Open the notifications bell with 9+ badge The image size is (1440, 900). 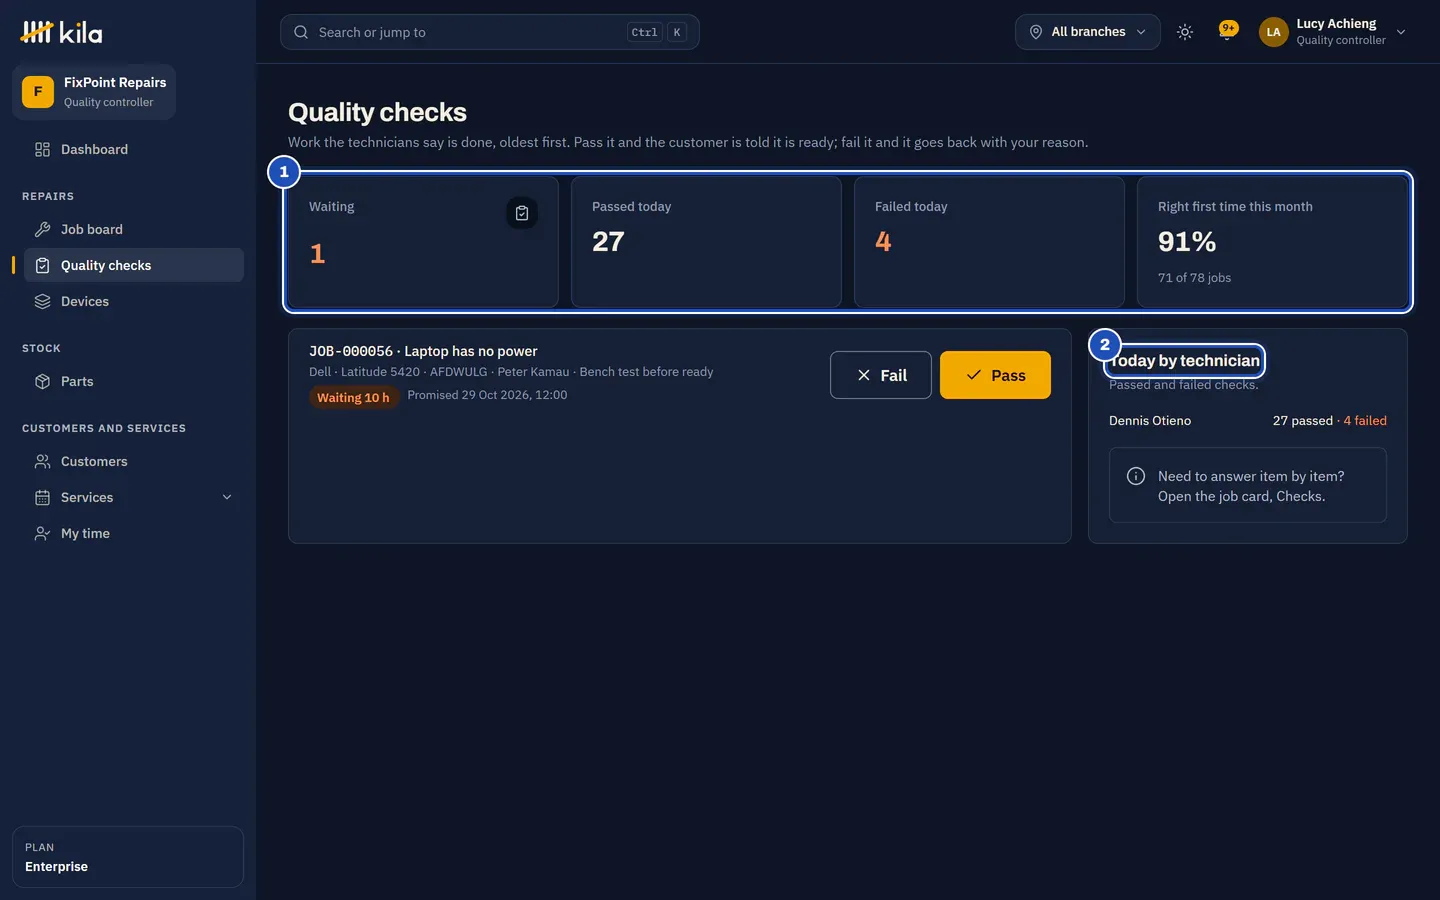coord(1228,31)
